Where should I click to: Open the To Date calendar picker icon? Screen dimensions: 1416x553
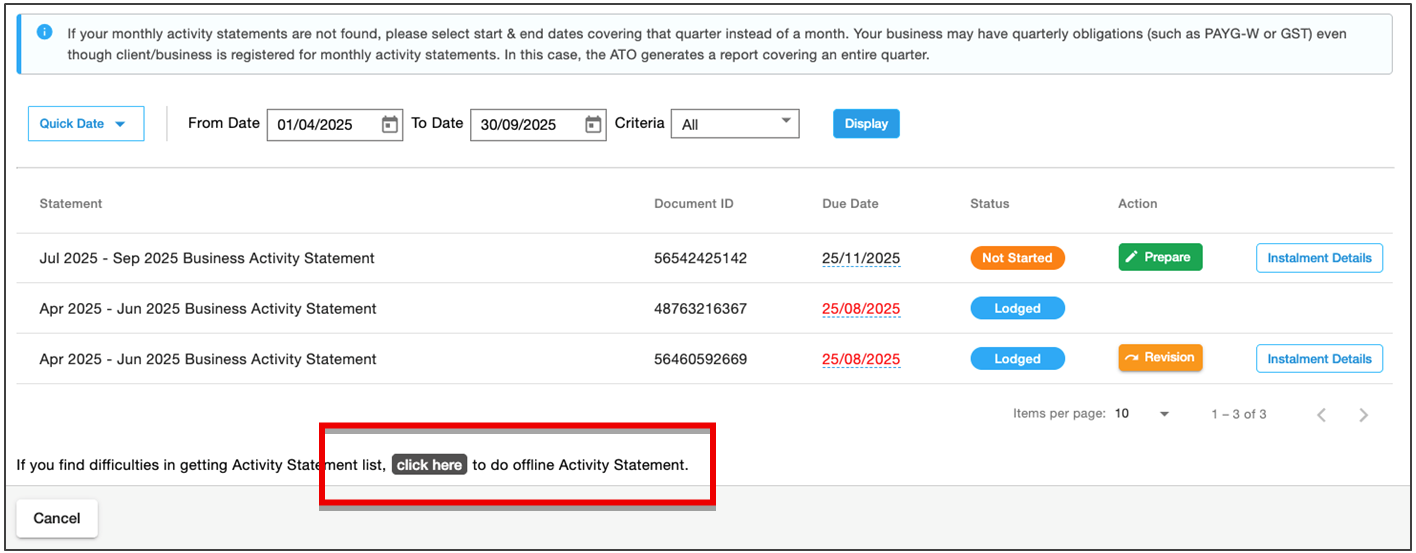[x=593, y=125]
